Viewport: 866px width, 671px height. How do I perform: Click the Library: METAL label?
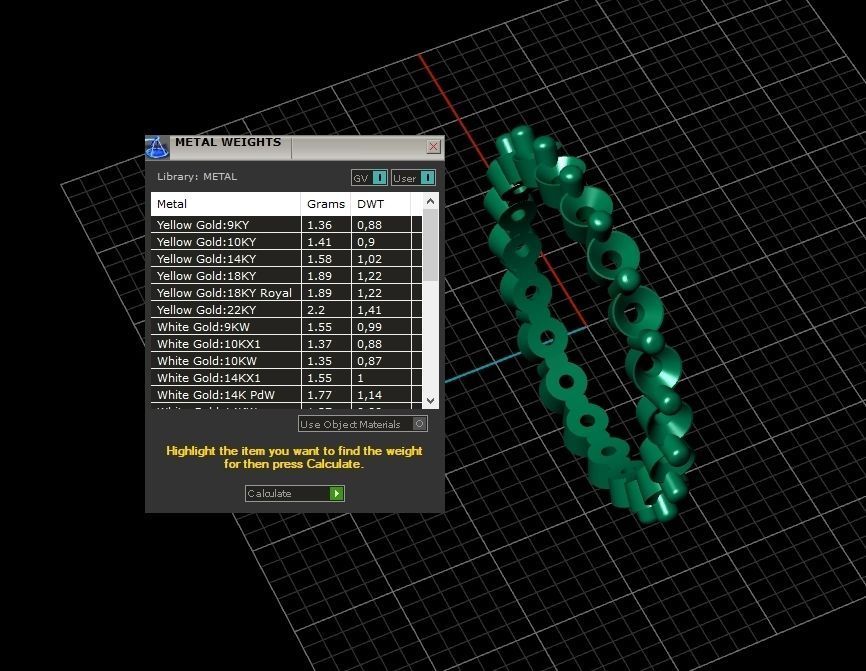click(197, 177)
